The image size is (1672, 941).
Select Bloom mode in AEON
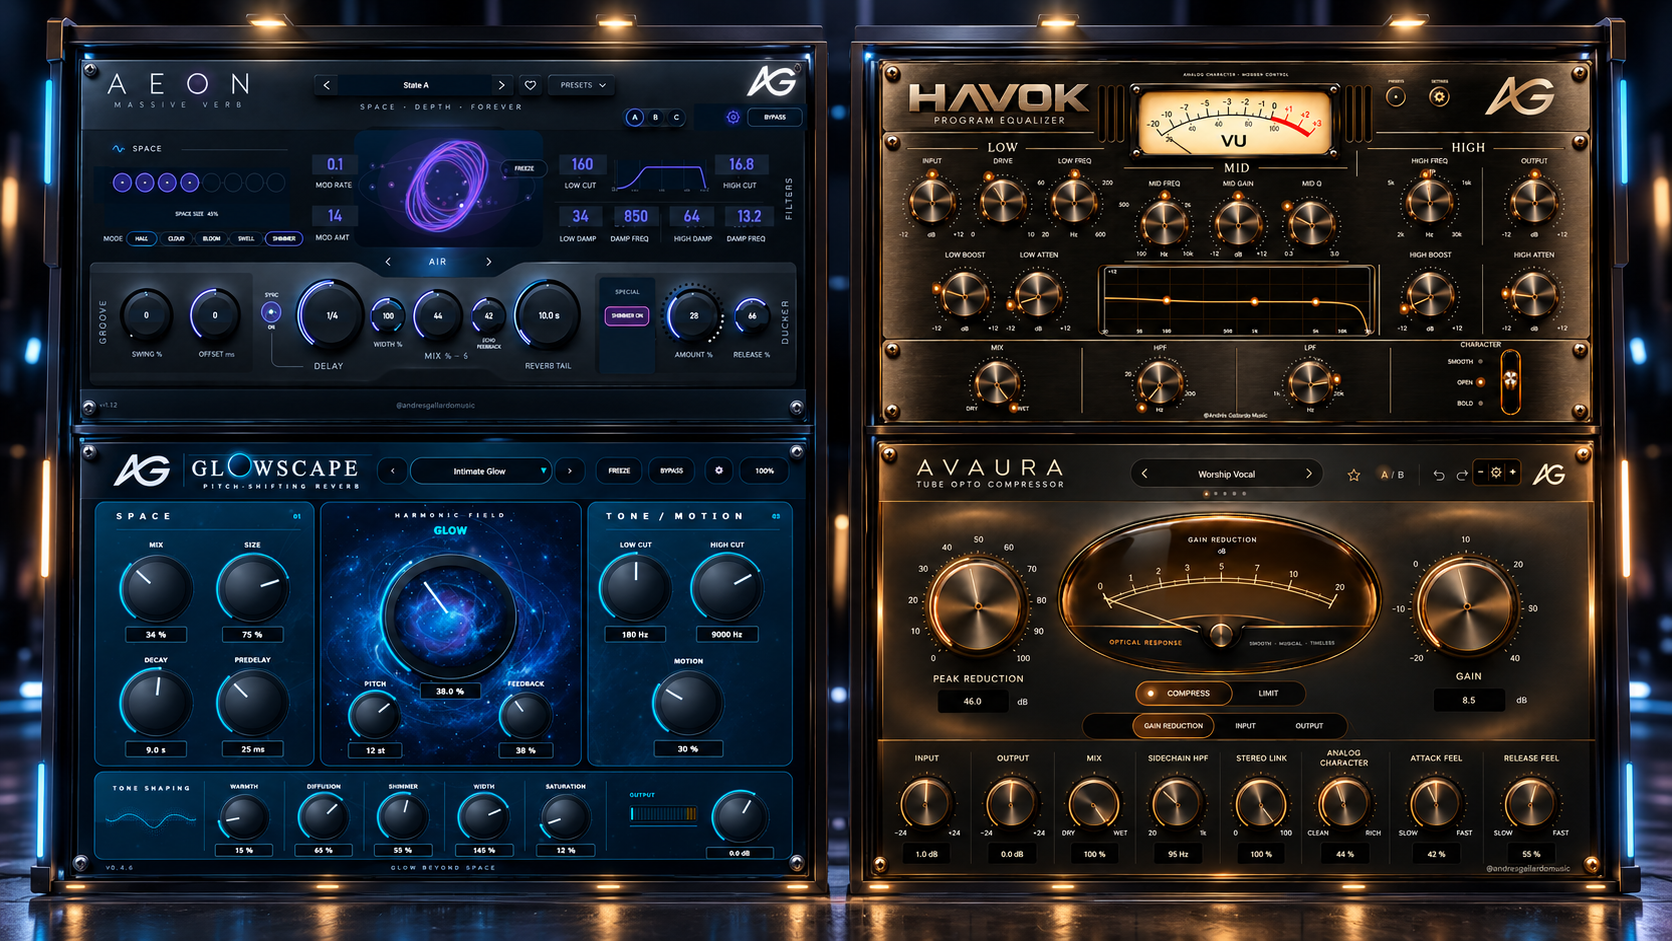pyautogui.click(x=211, y=239)
